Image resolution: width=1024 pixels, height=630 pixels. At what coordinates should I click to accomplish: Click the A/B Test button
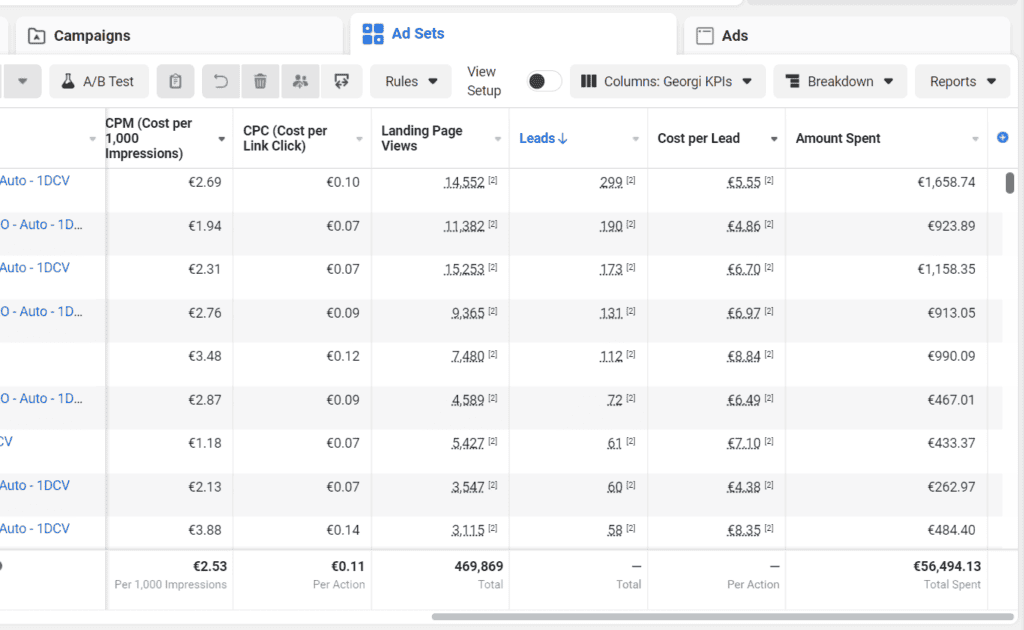(x=99, y=82)
